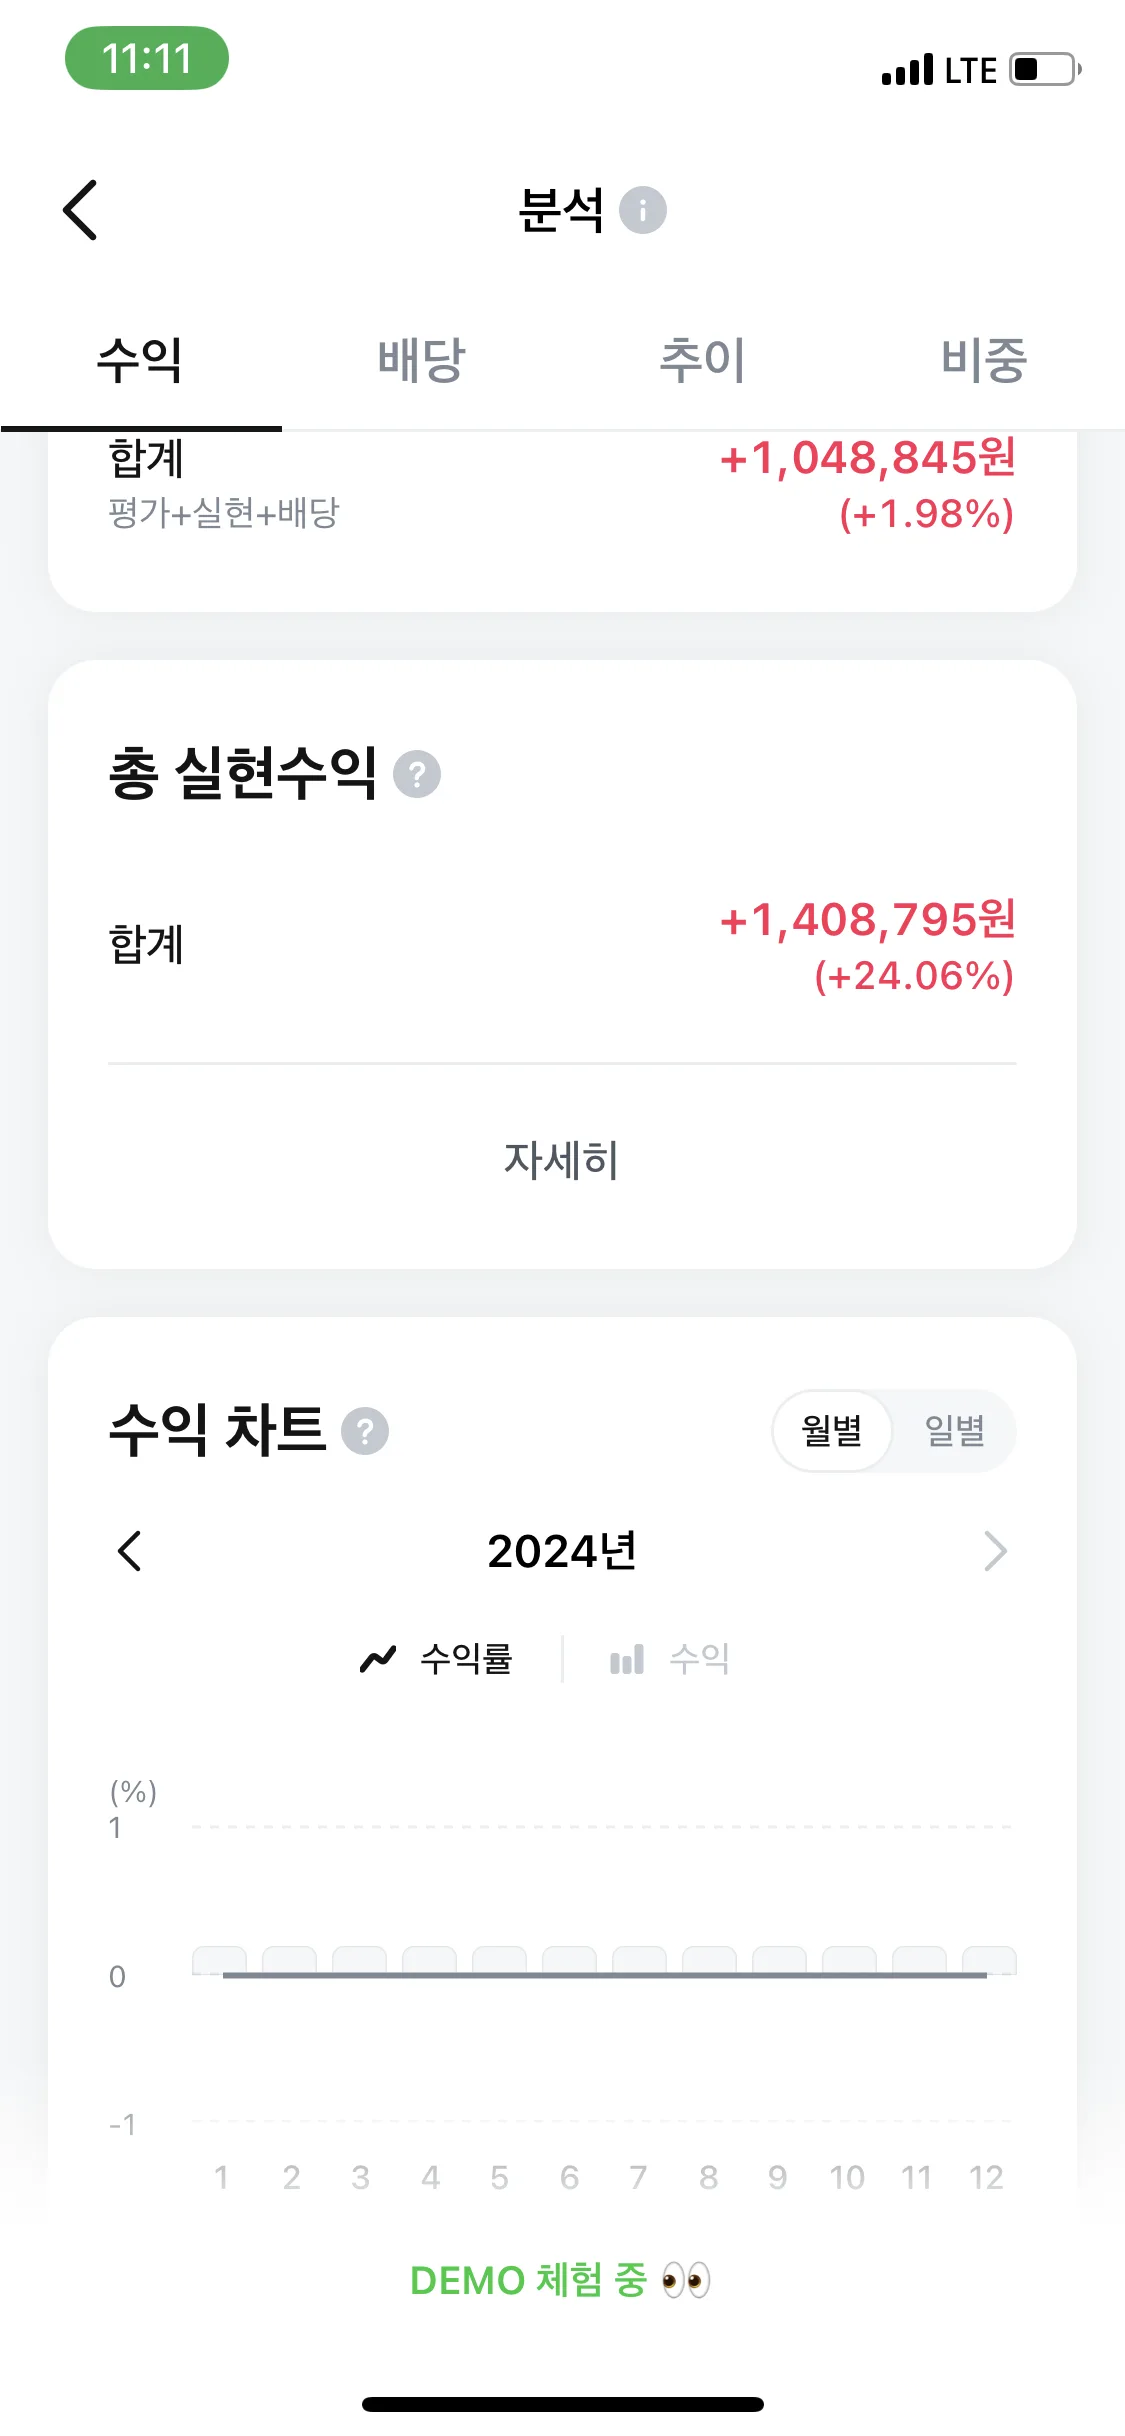
Task: Open the 비중 tab
Action: (x=984, y=360)
